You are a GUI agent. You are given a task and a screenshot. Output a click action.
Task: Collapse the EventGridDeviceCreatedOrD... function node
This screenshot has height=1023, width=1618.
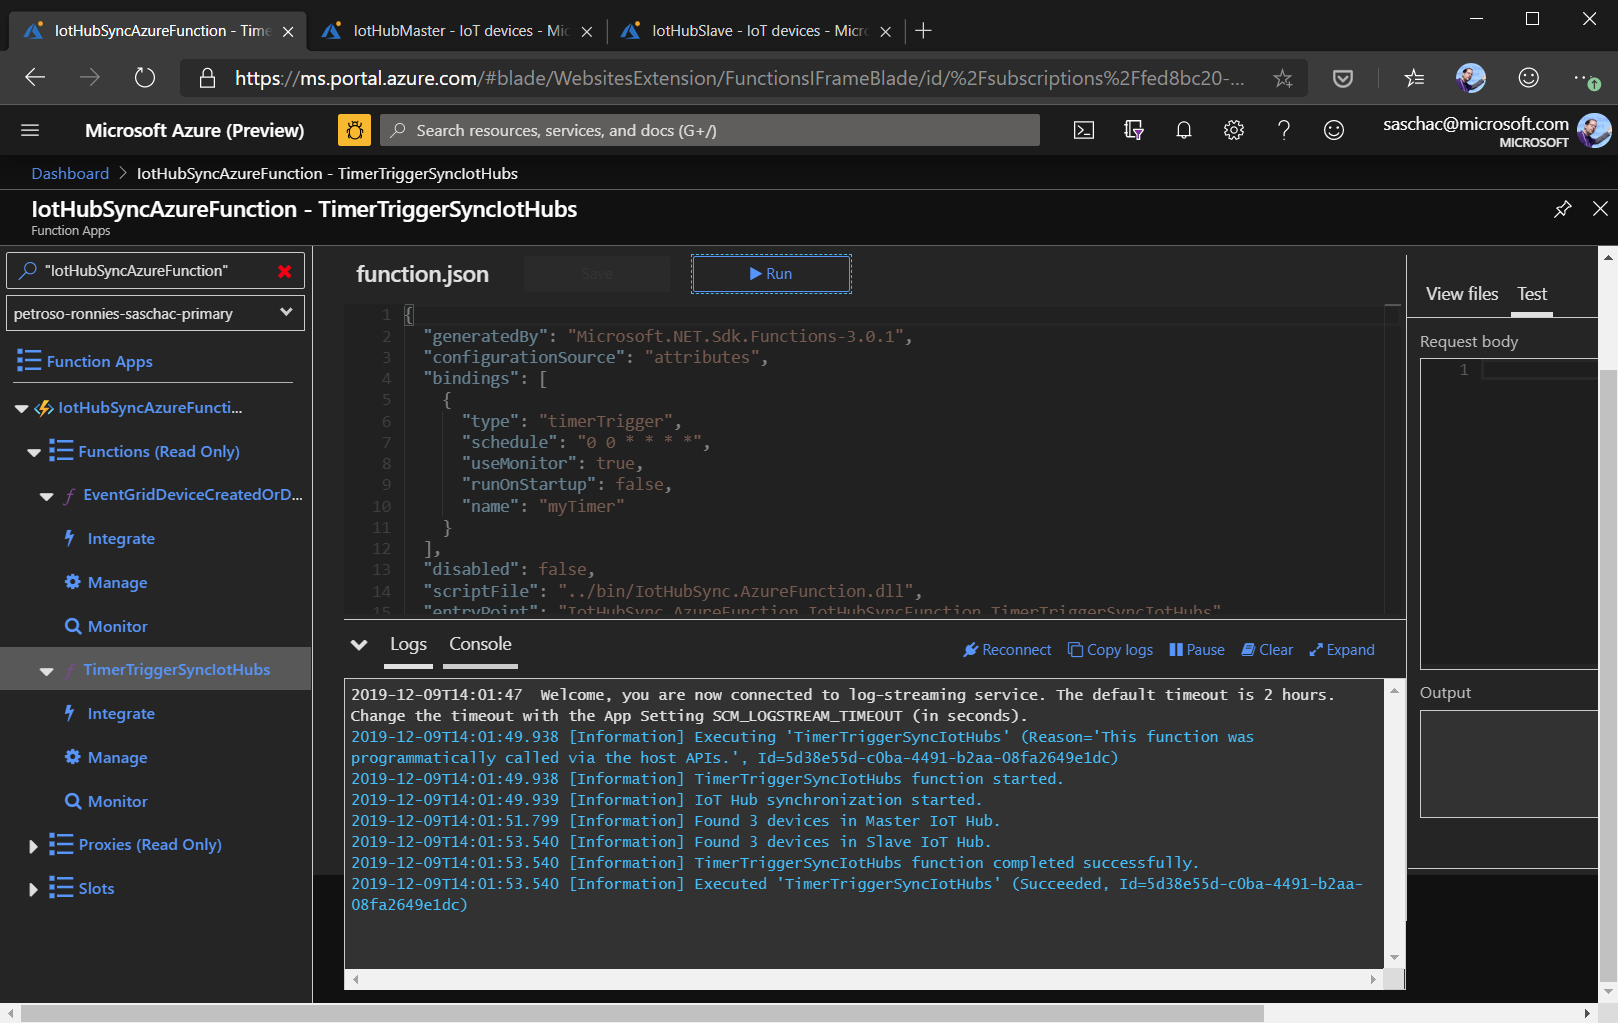coord(46,496)
